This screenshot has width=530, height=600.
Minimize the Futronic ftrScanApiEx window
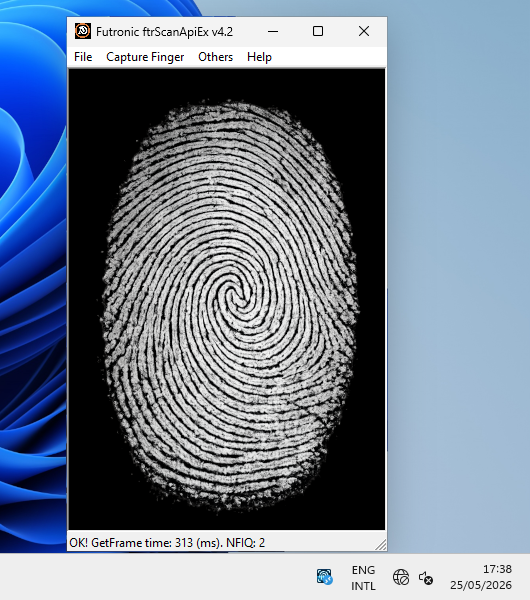pyautogui.click(x=273, y=31)
